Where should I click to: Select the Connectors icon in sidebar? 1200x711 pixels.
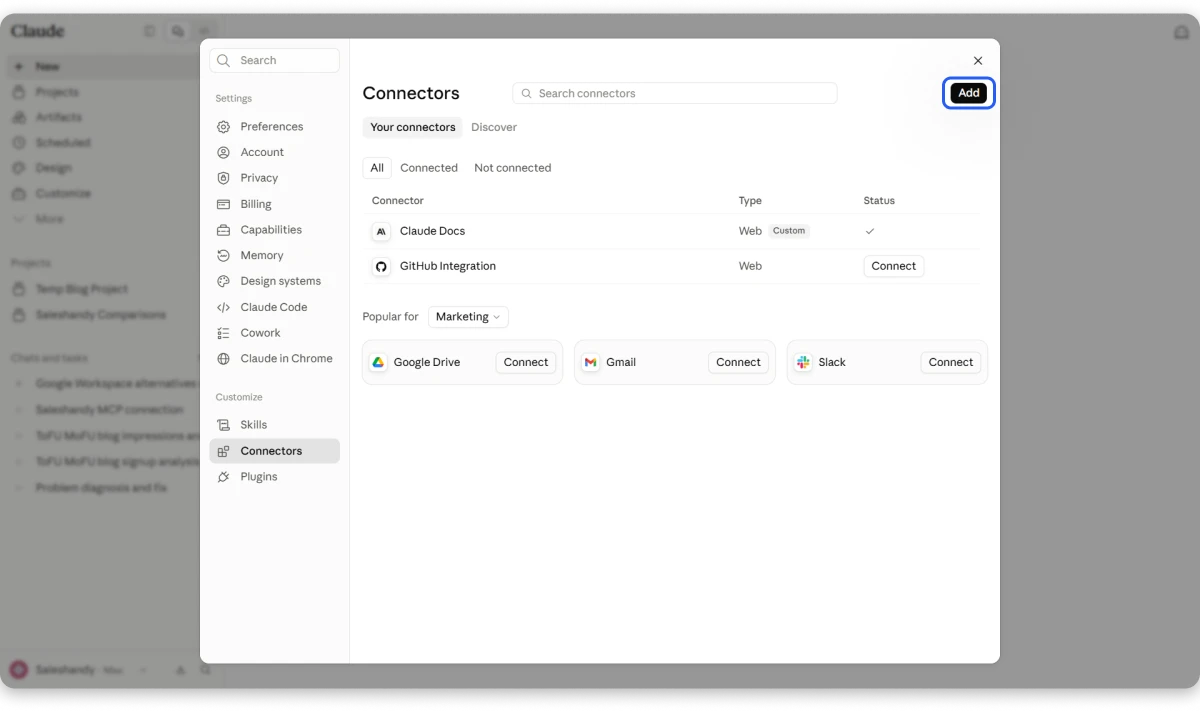pos(223,451)
